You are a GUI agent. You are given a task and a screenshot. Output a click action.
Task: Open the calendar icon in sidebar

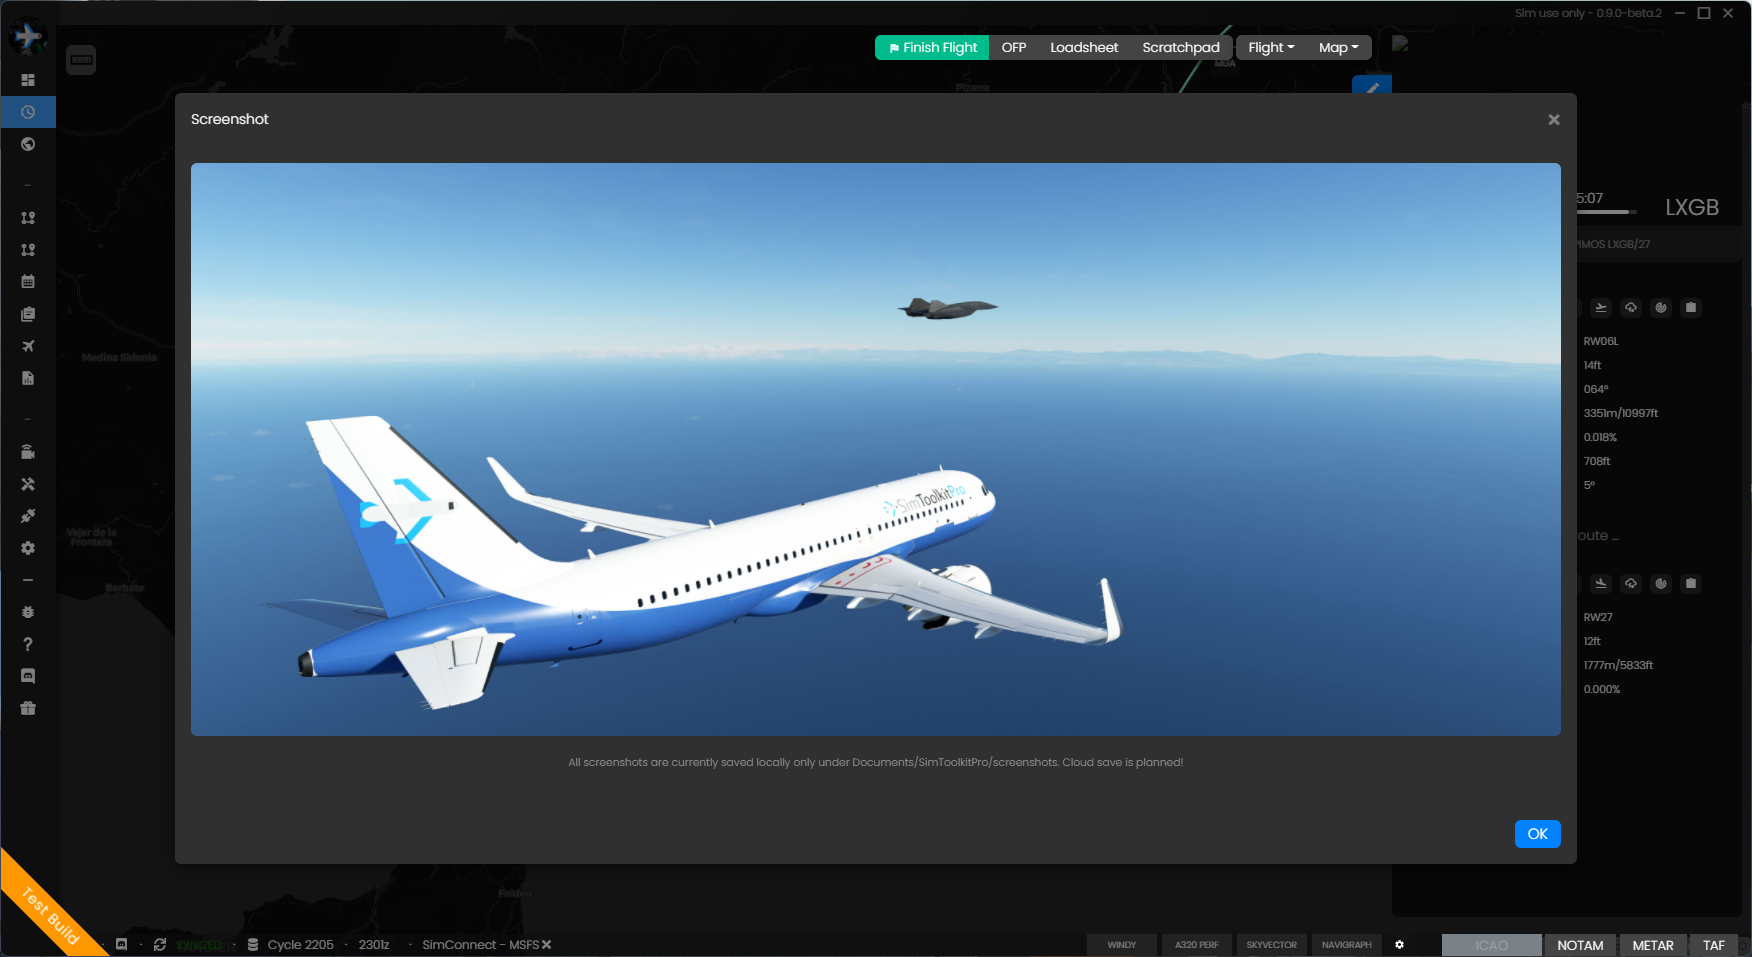point(28,282)
